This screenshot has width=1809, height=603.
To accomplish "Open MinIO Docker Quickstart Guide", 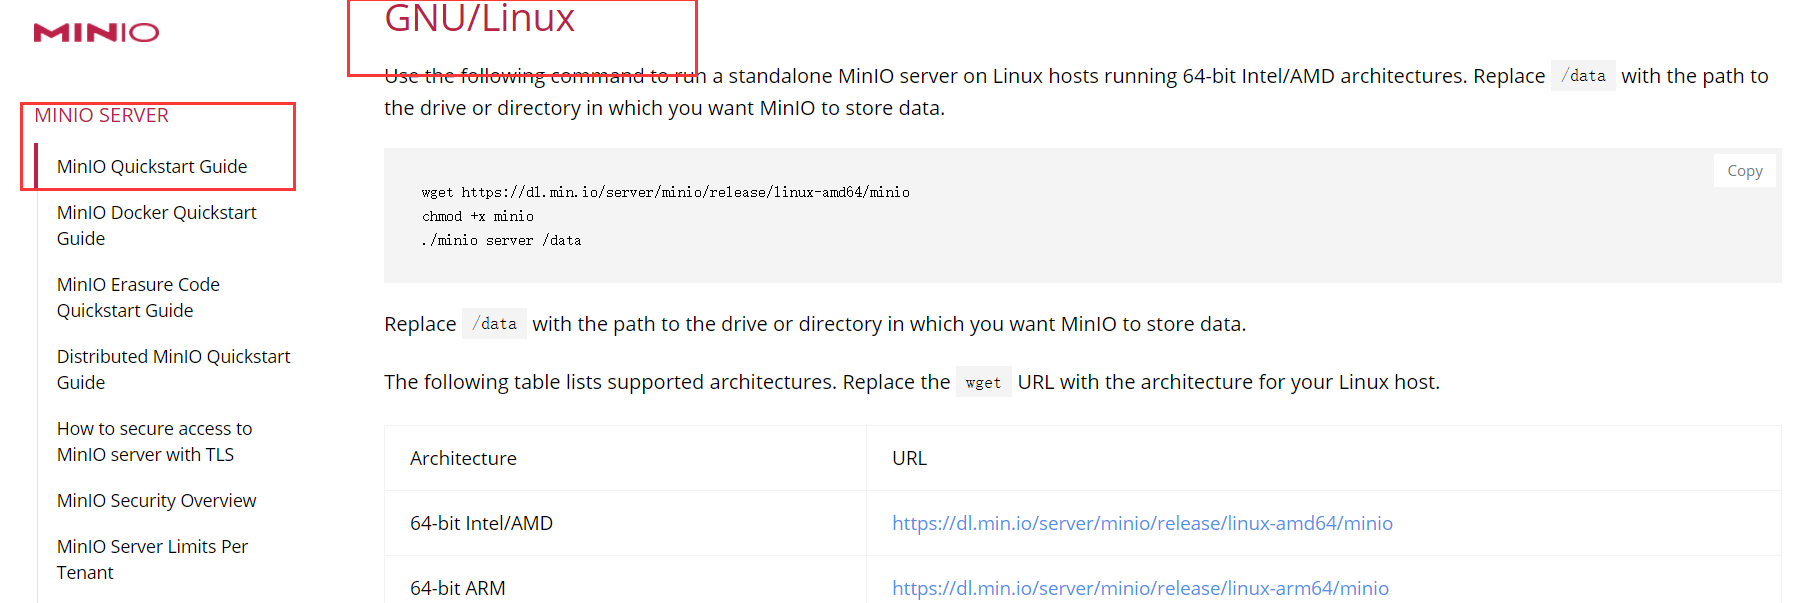I will coord(157,225).
